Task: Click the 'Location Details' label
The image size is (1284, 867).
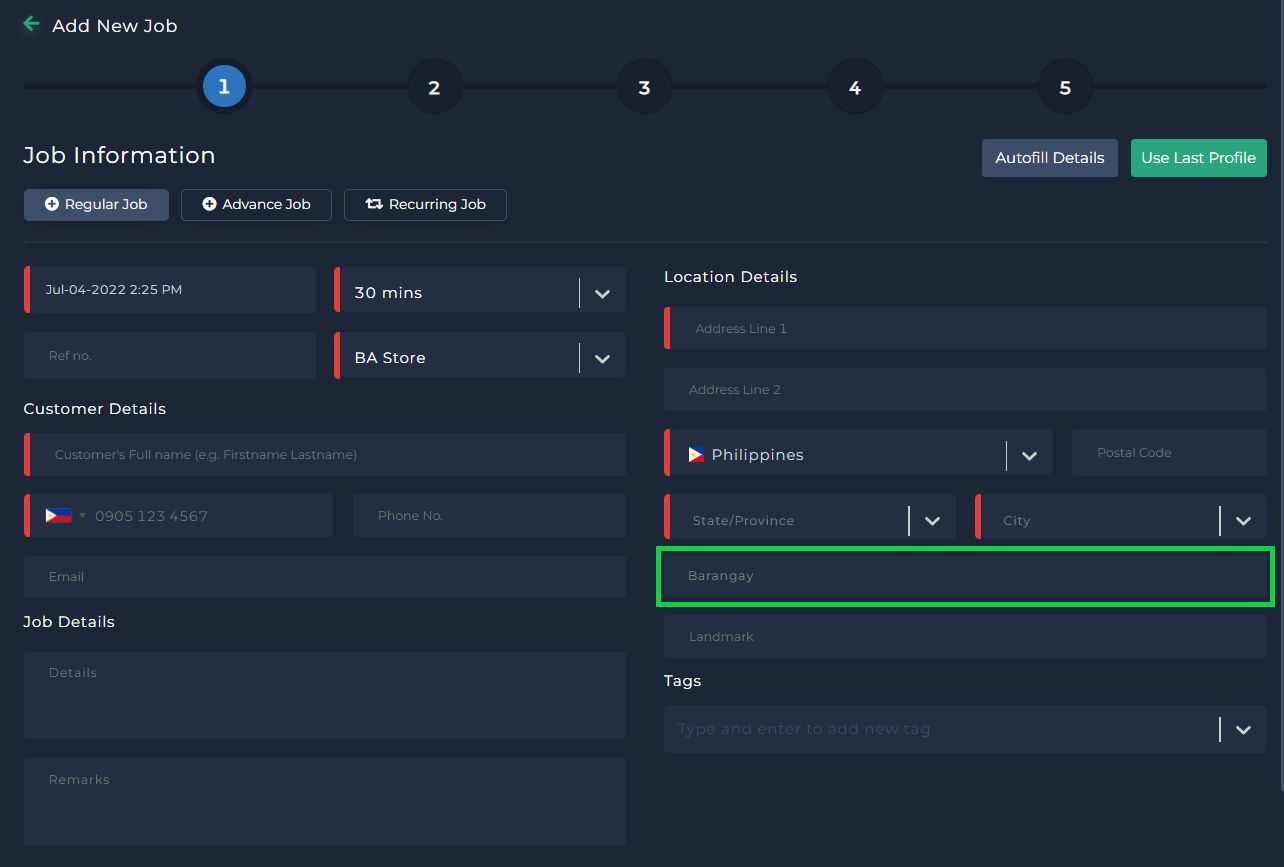Action: coord(731,276)
